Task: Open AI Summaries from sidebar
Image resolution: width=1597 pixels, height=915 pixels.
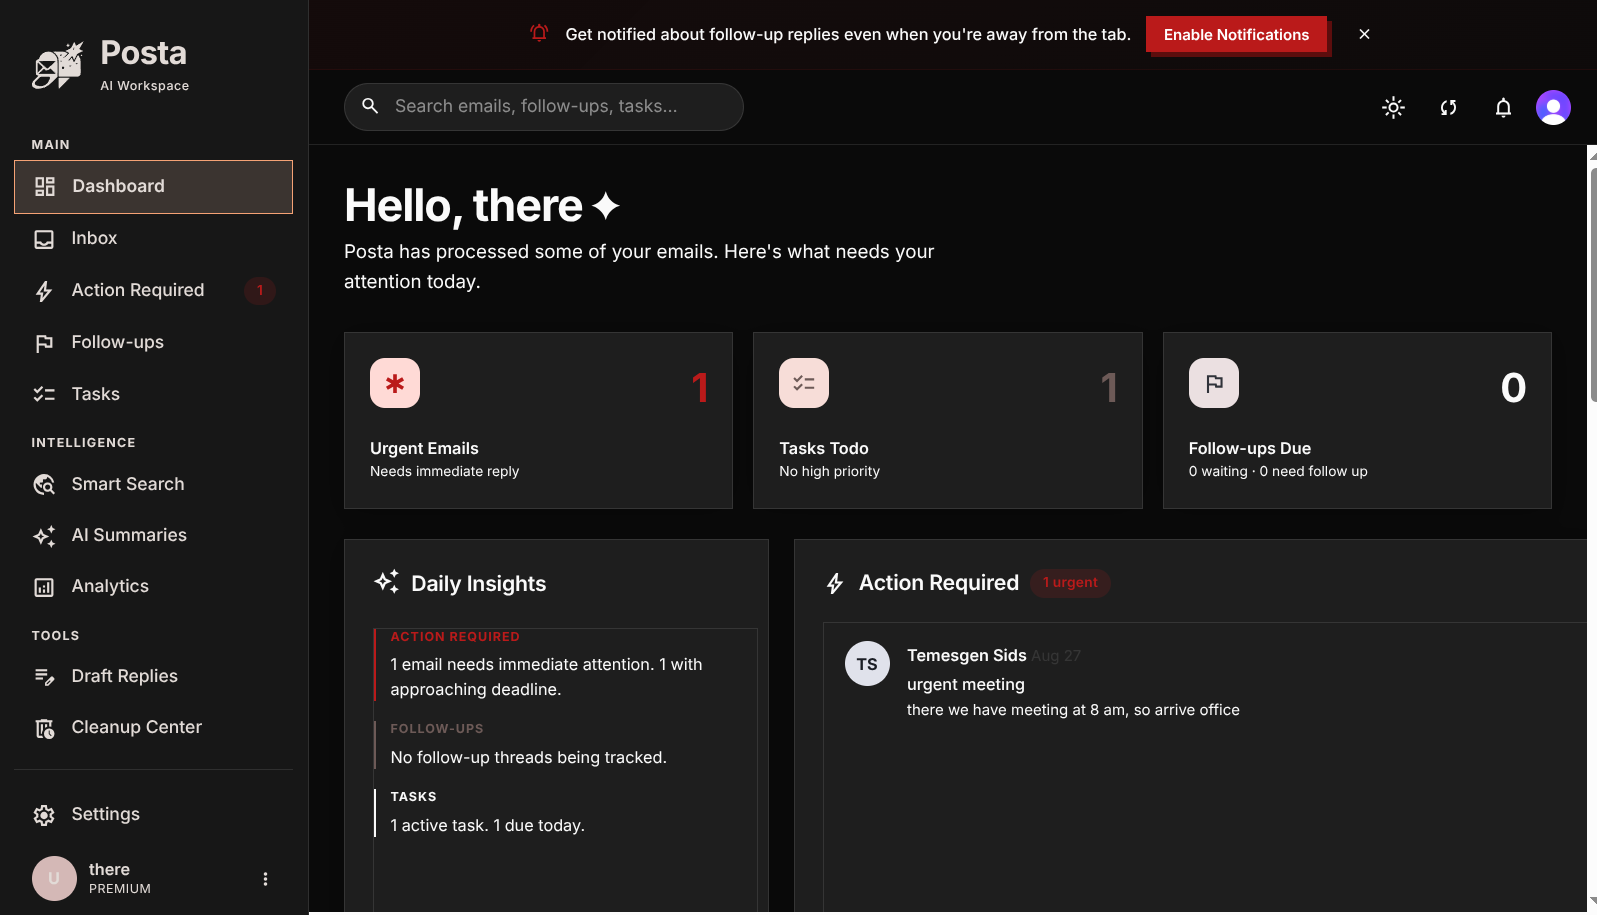Action: 153,536
